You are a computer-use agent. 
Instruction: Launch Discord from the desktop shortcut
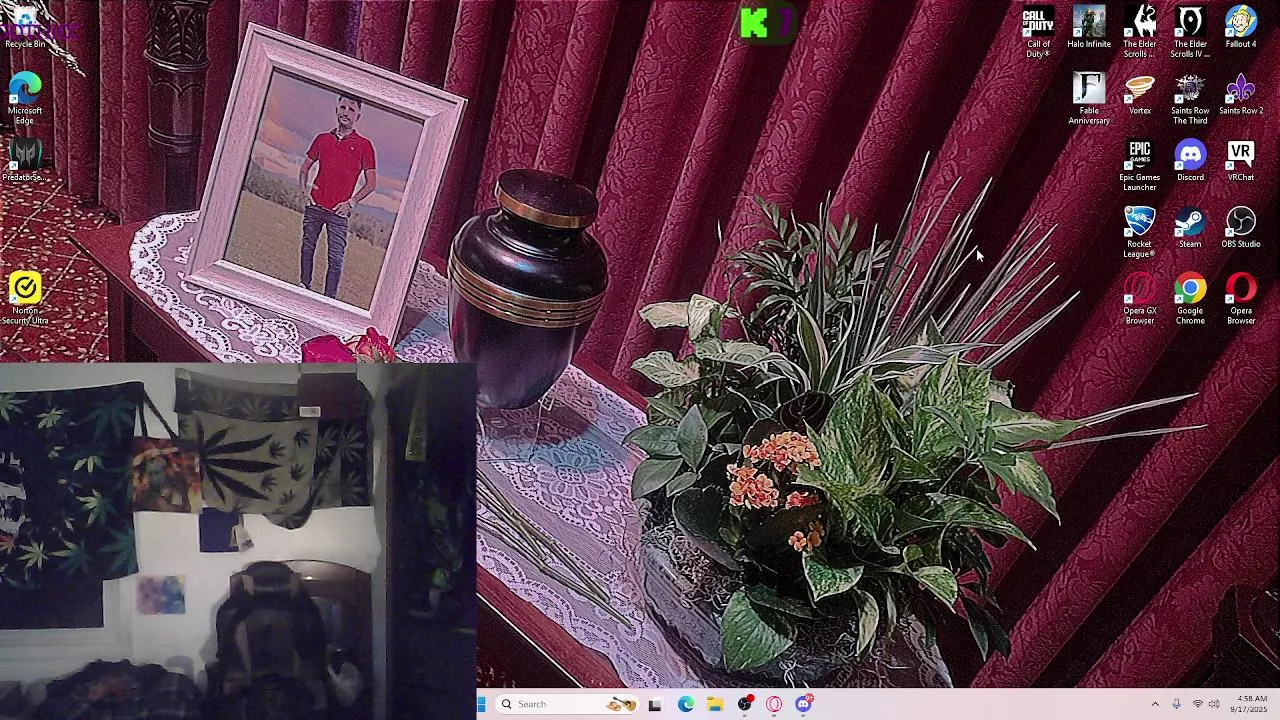click(1190, 161)
